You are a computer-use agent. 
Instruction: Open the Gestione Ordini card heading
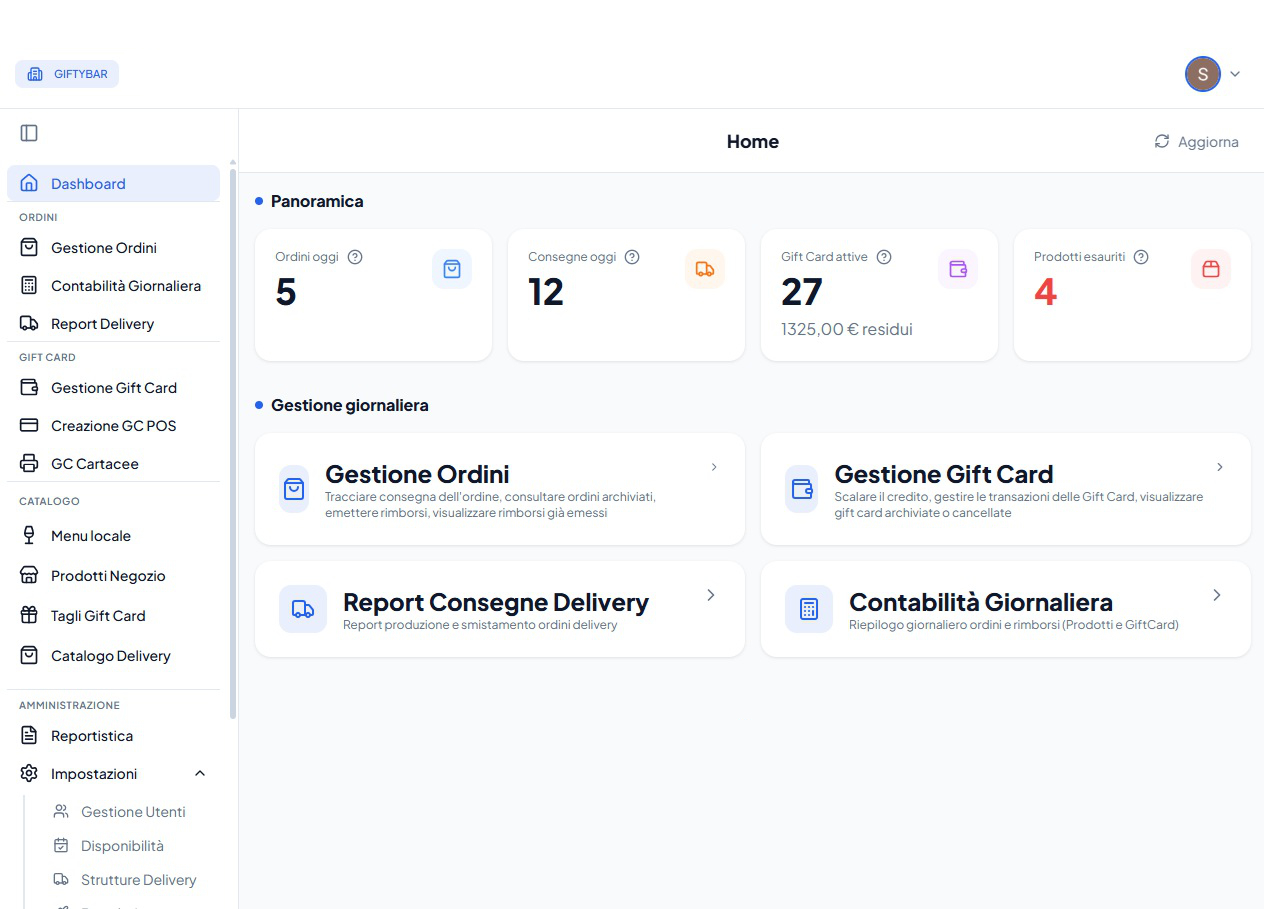[x=417, y=474]
